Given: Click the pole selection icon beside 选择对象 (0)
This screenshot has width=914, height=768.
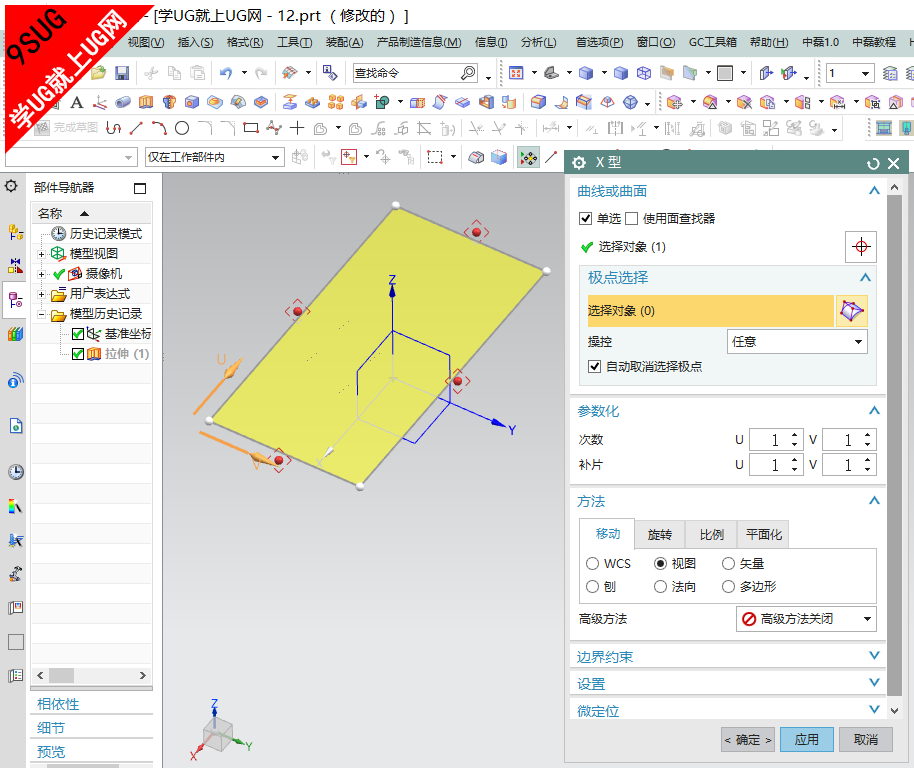Looking at the screenshot, I should coord(851,311).
